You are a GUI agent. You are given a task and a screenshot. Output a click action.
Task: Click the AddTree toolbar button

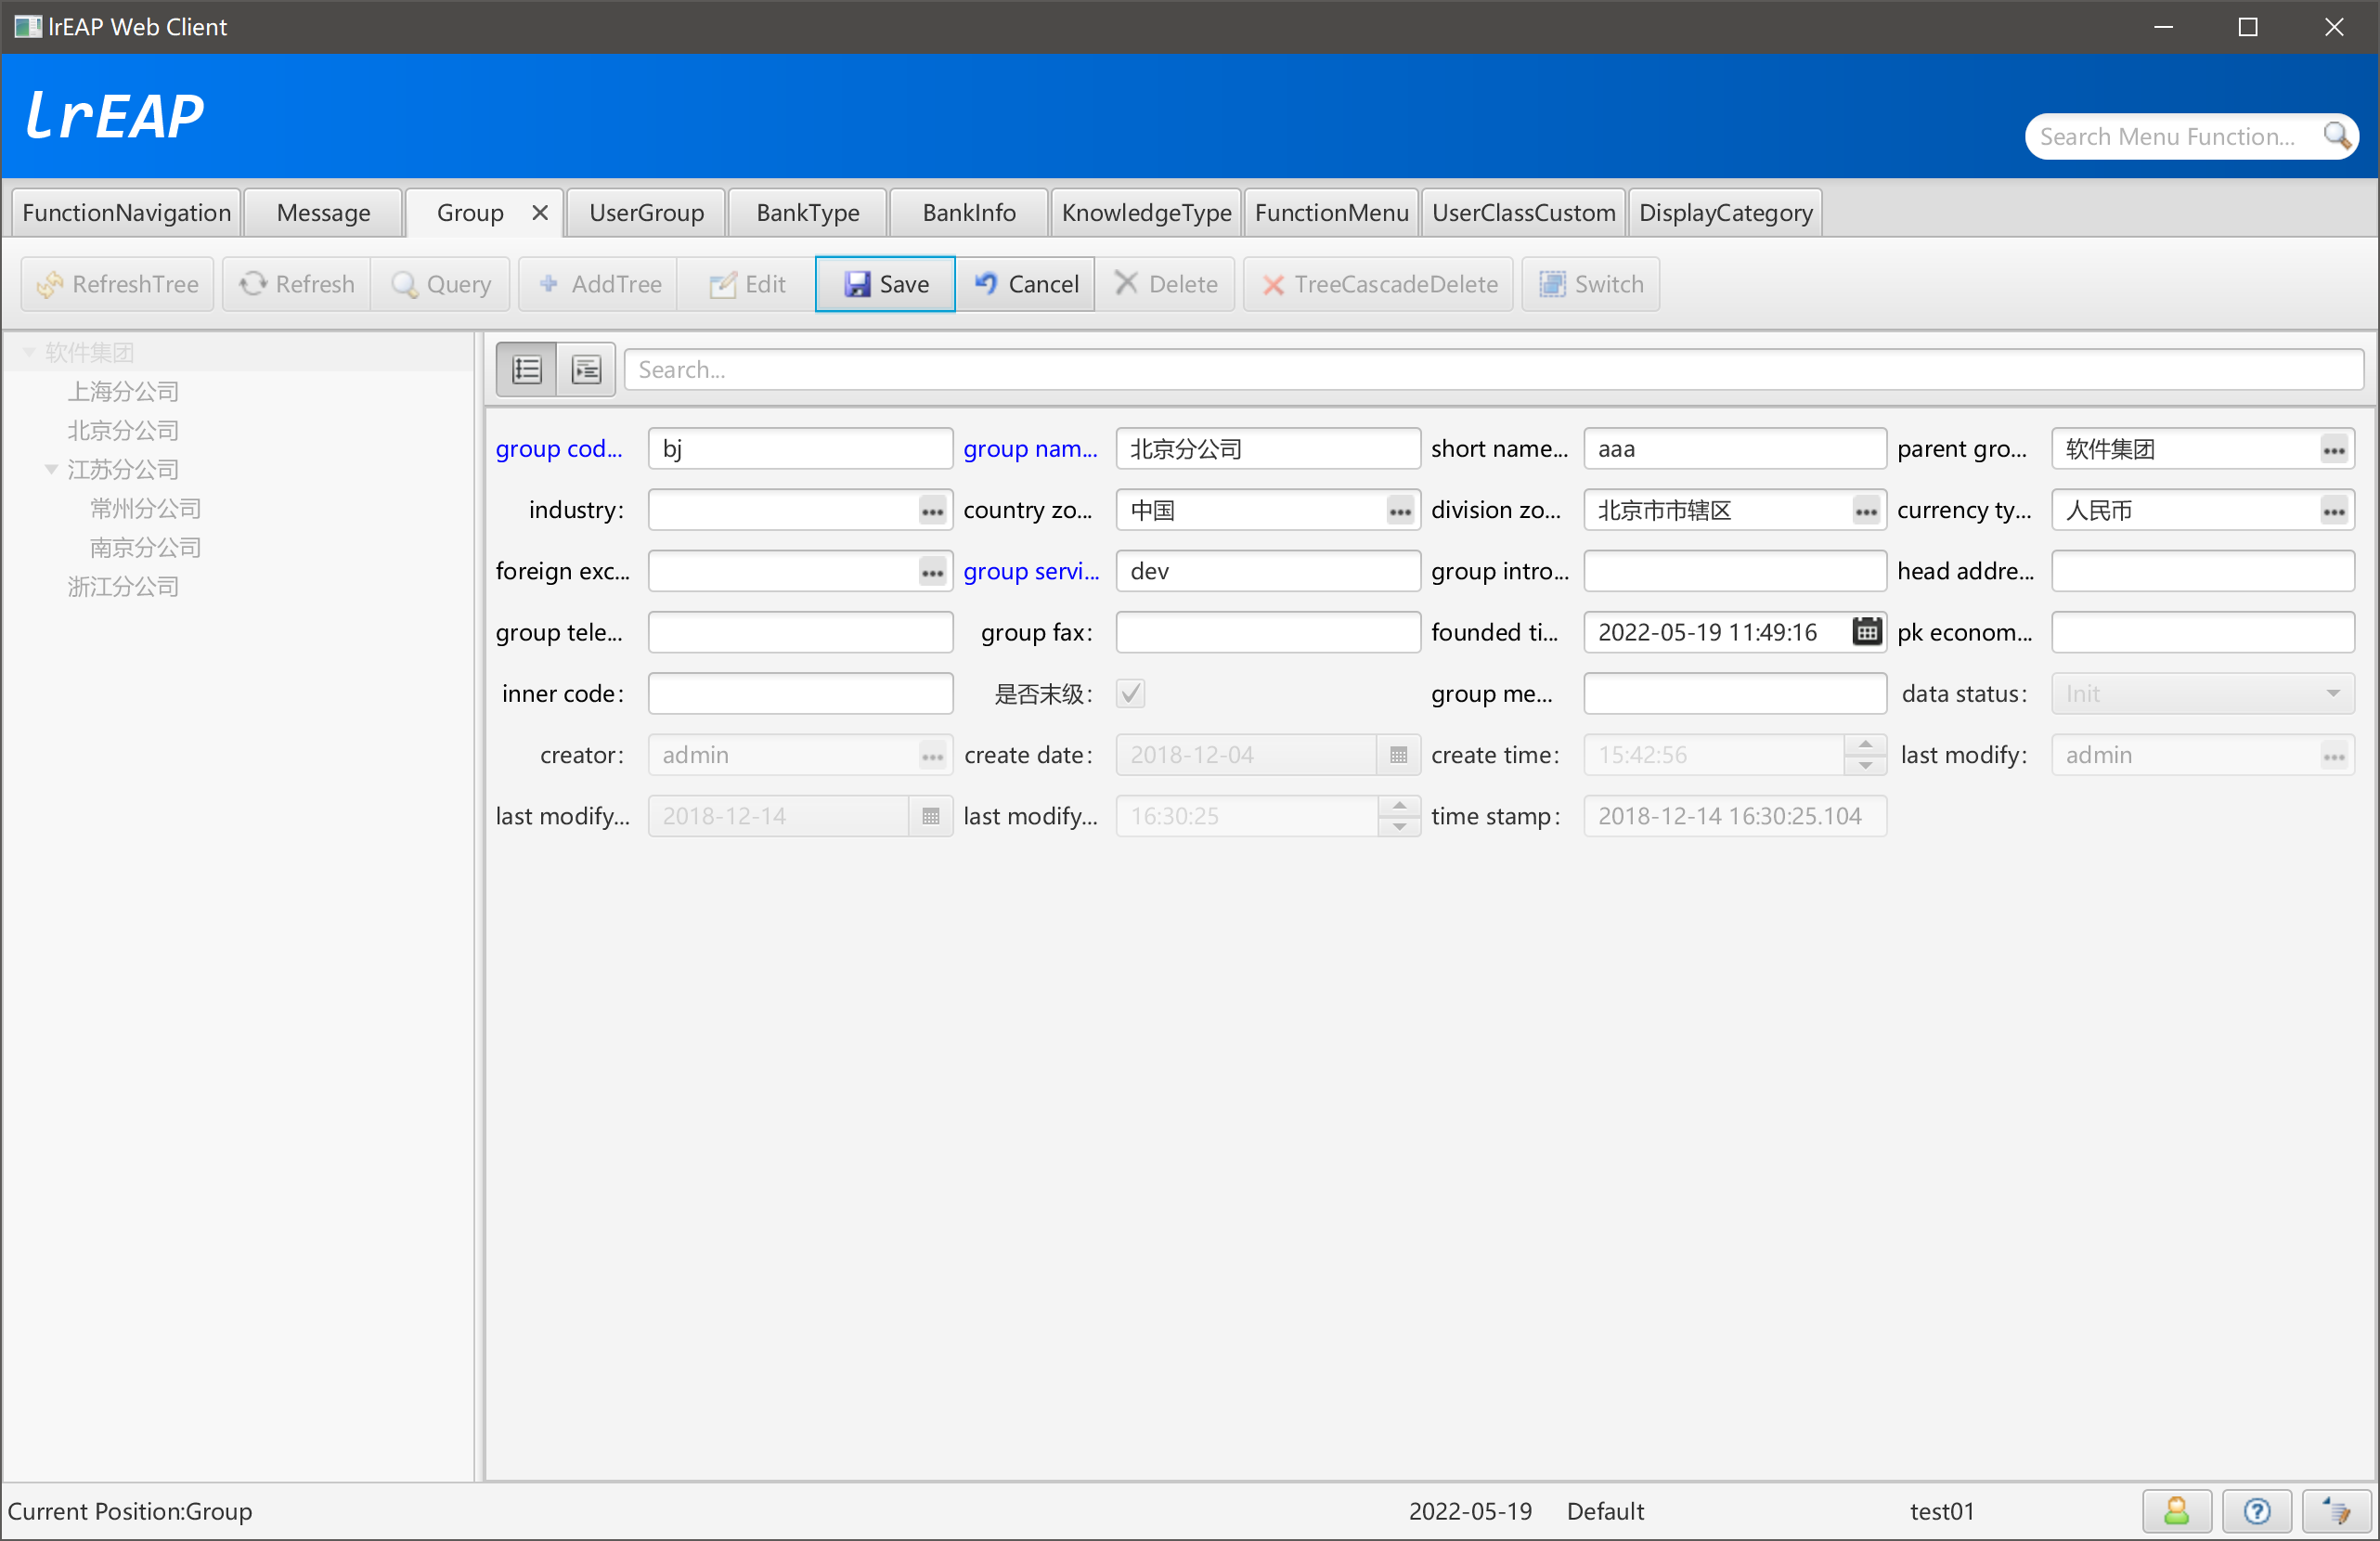point(599,284)
